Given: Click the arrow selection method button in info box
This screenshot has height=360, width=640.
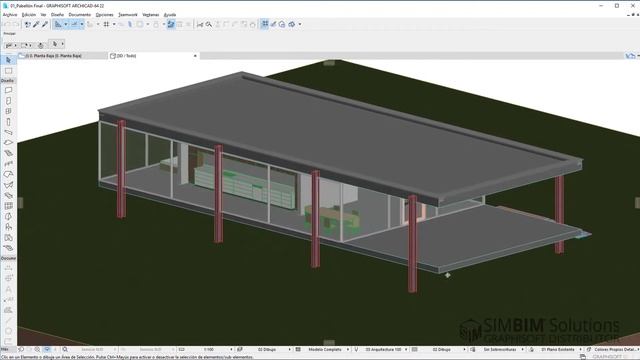Looking at the screenshot, I should 55,44.
